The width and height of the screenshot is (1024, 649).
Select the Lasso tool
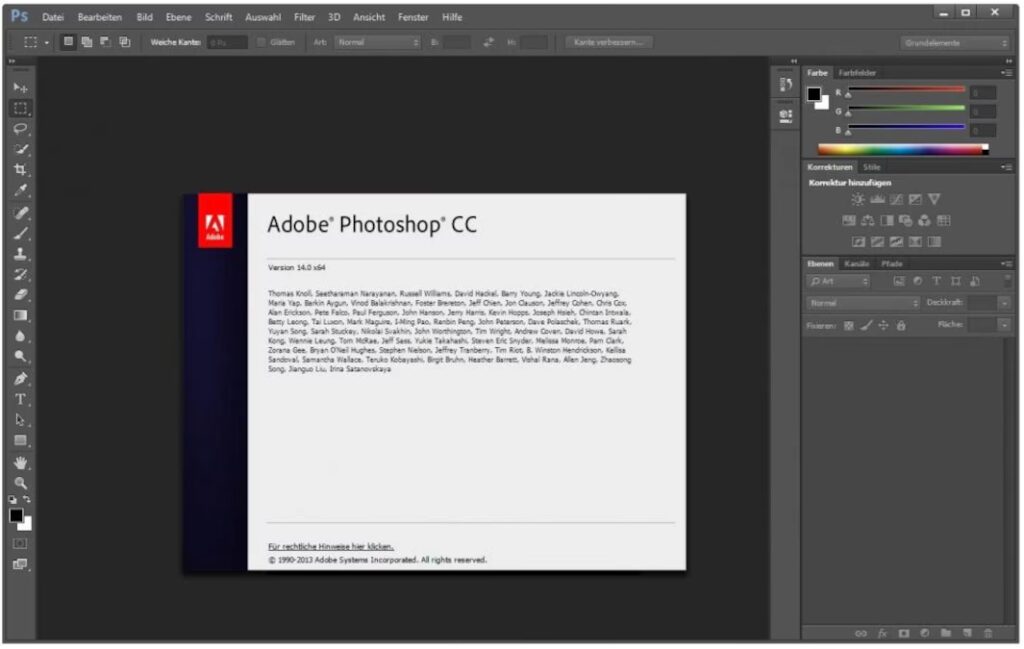pos(20,128)
